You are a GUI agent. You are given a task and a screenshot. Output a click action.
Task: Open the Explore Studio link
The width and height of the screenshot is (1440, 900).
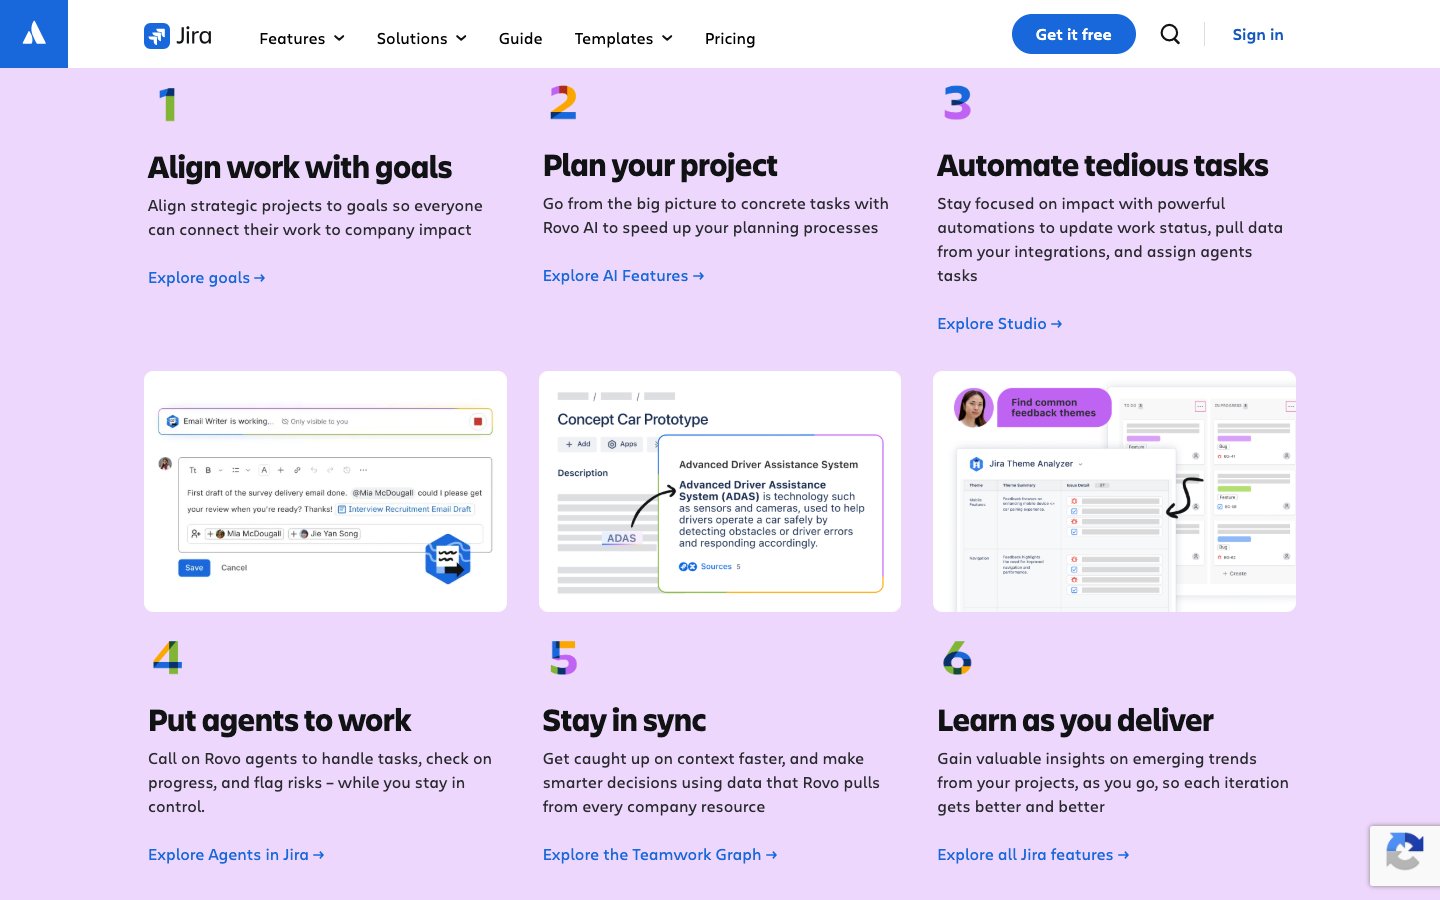pyautogui.click(x=999, y=324)
